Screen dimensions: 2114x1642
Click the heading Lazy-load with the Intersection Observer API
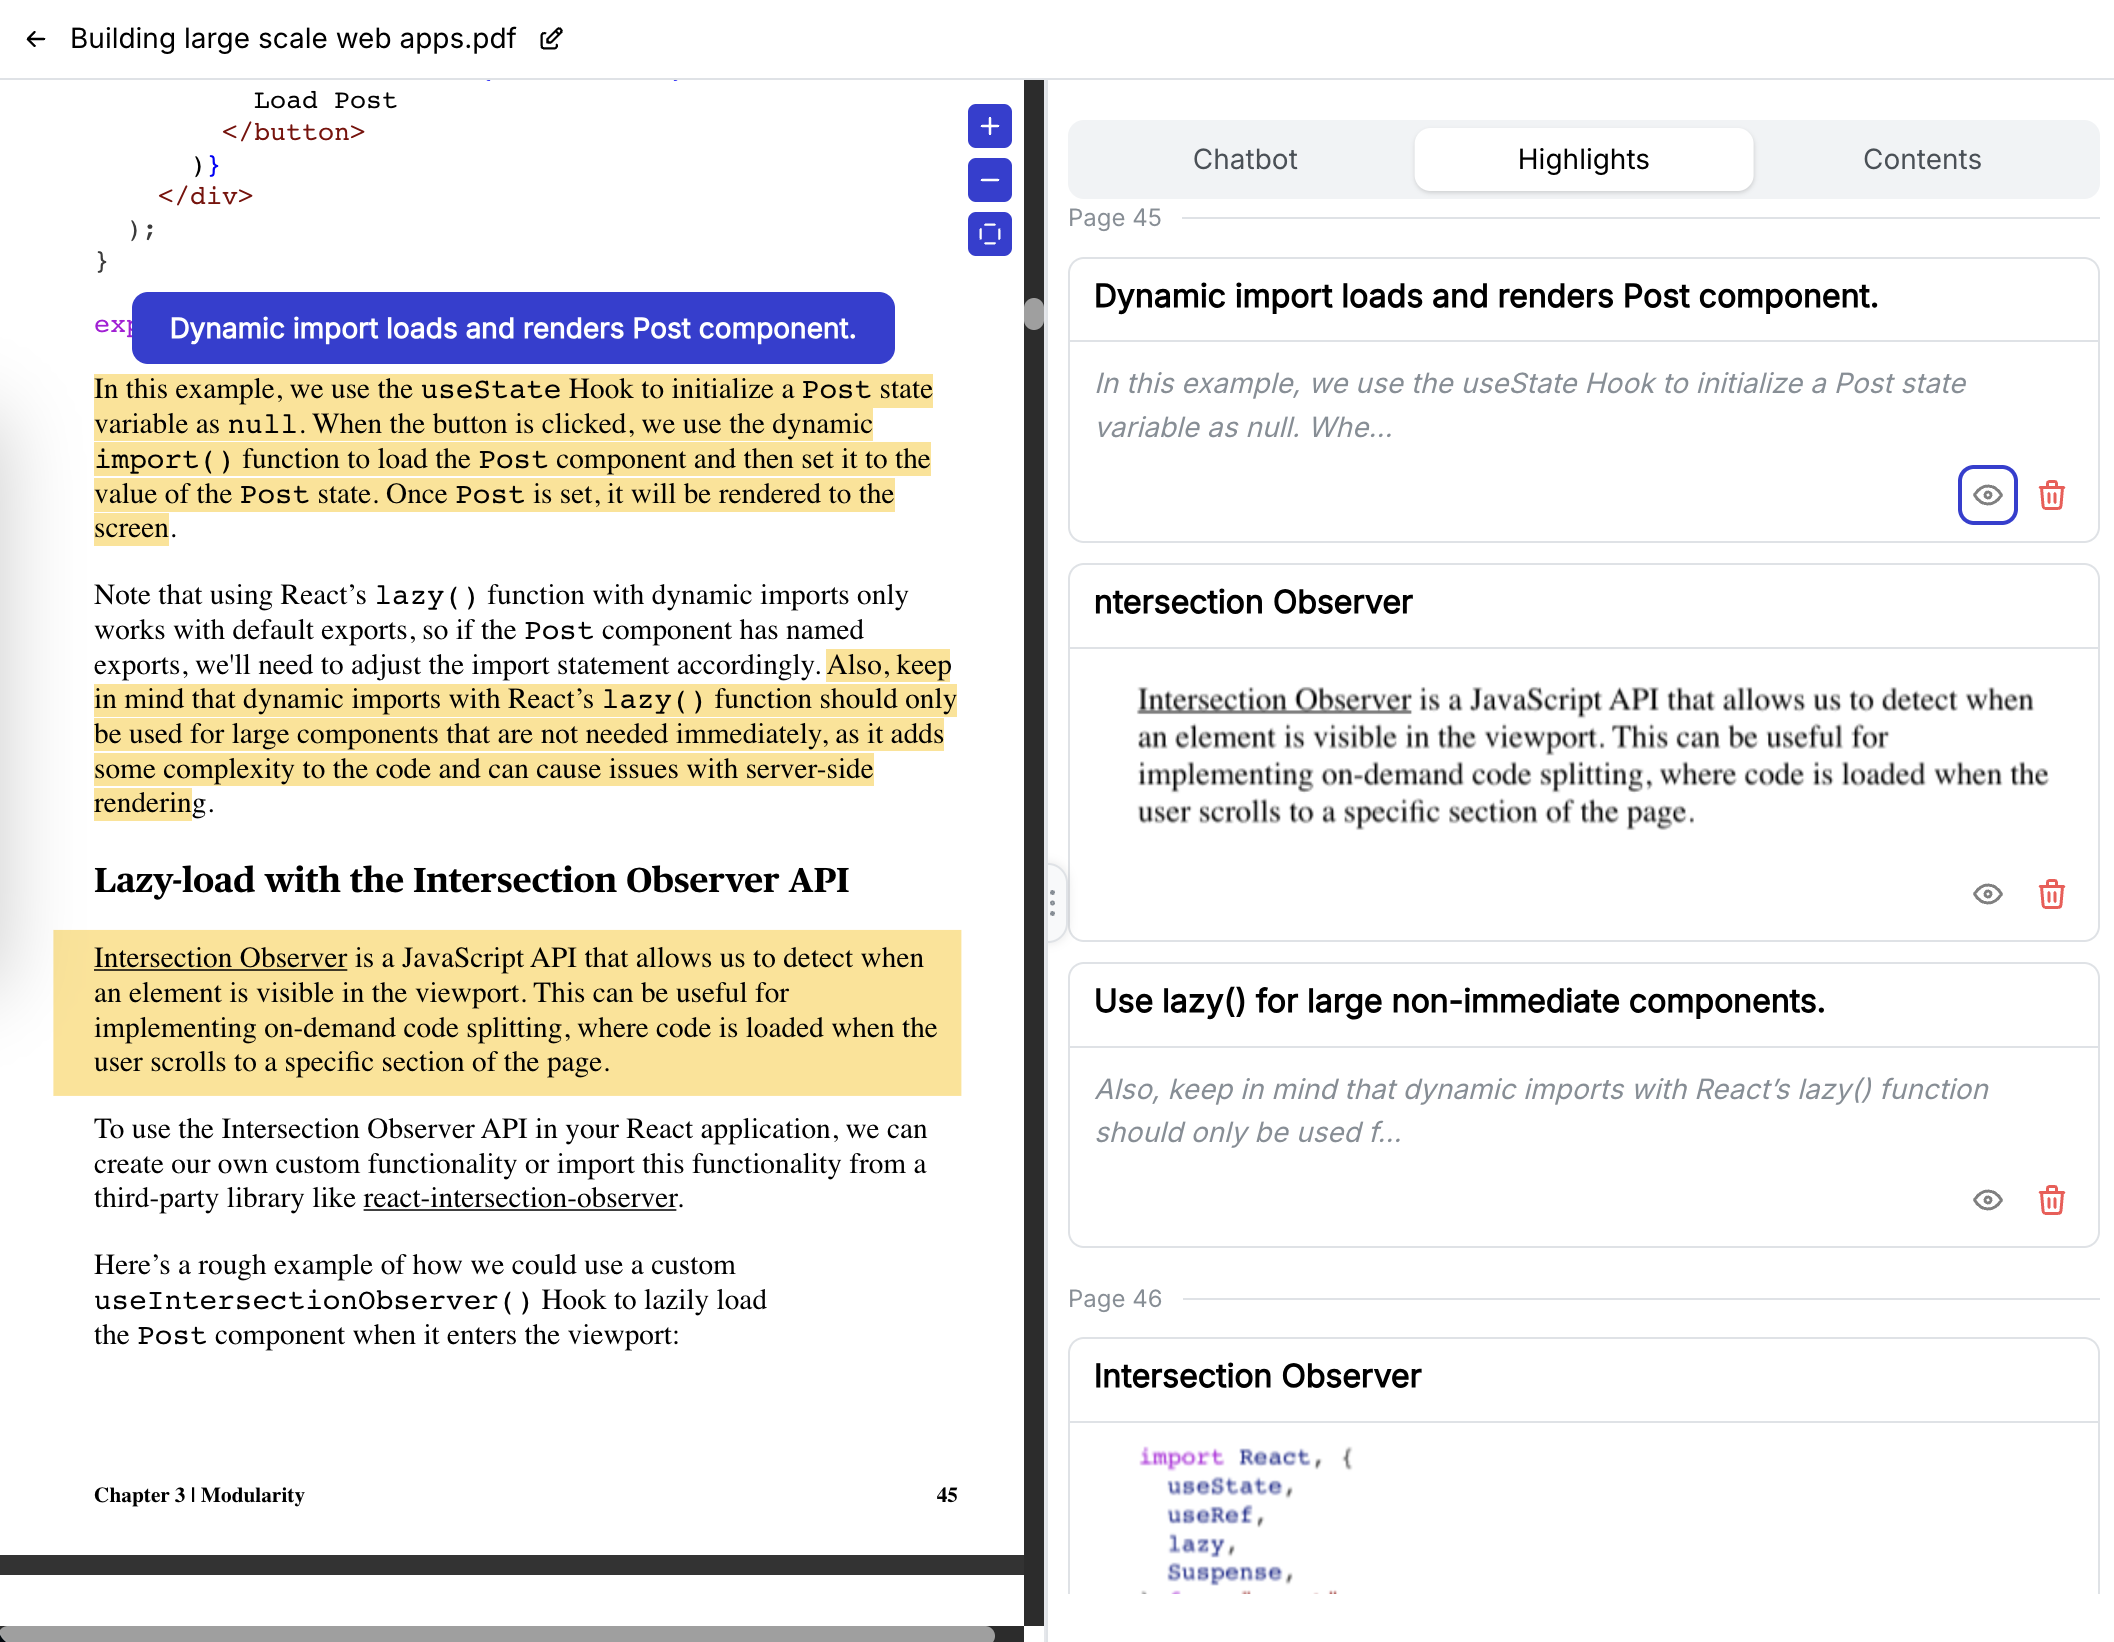click(x=471, y=880)
